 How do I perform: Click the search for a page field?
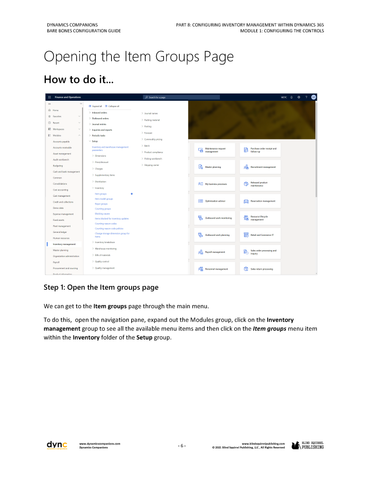[x=182, y=97]
